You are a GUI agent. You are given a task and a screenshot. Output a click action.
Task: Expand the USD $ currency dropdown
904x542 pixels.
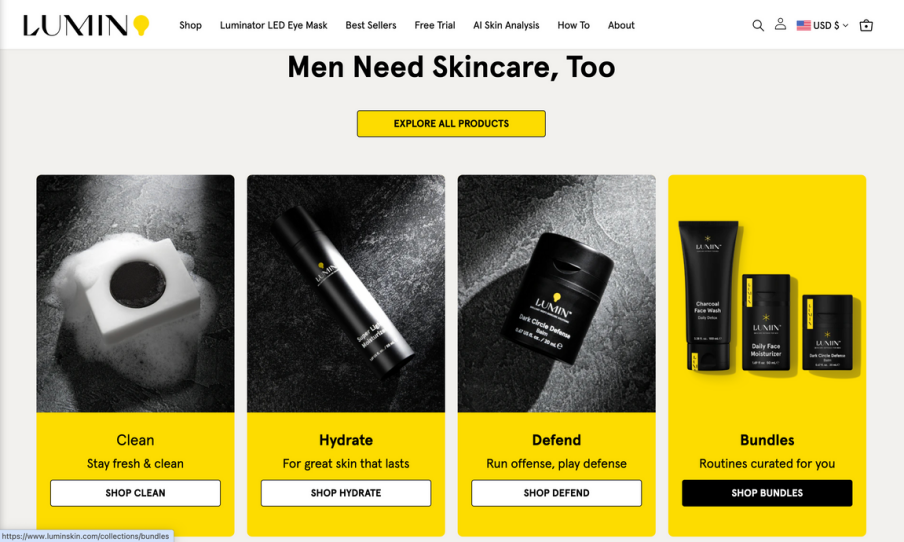[830, 25]
